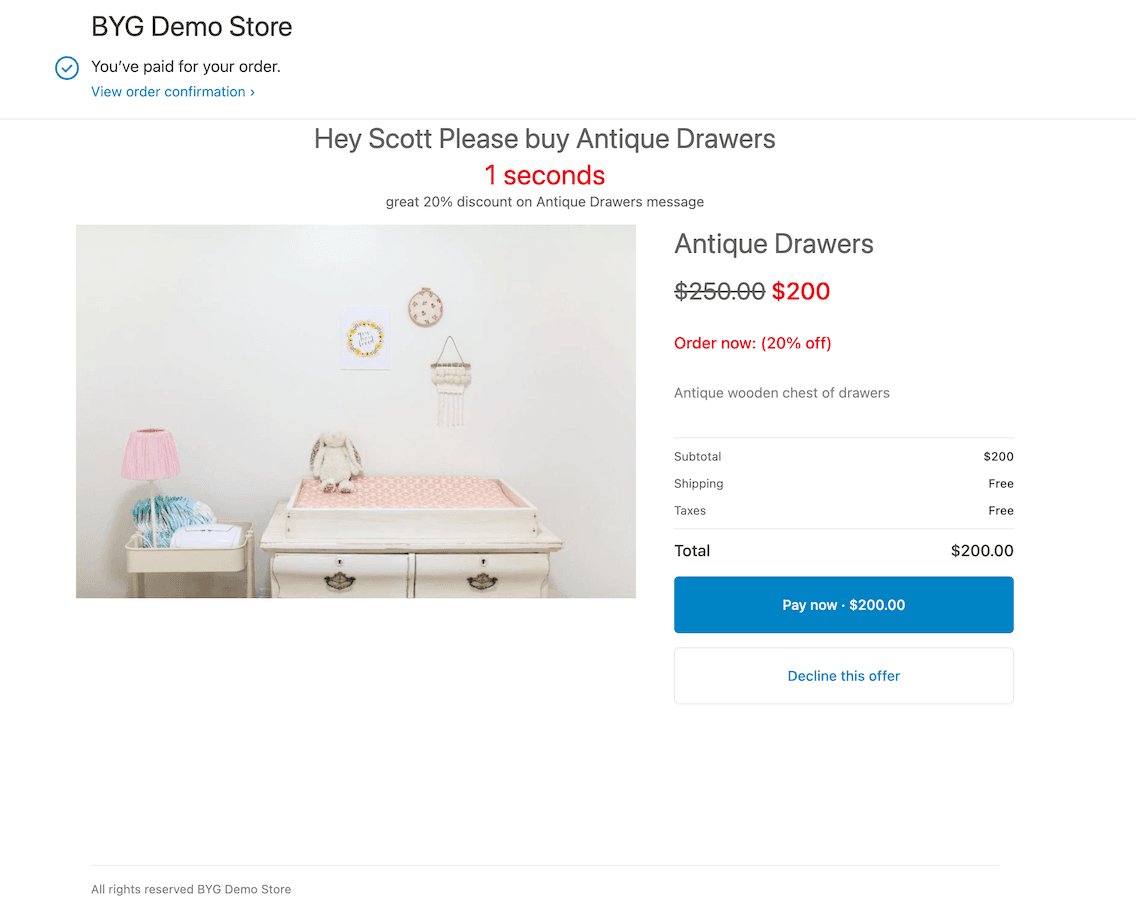Click the 20% discount message text

(x=544, y=202)
